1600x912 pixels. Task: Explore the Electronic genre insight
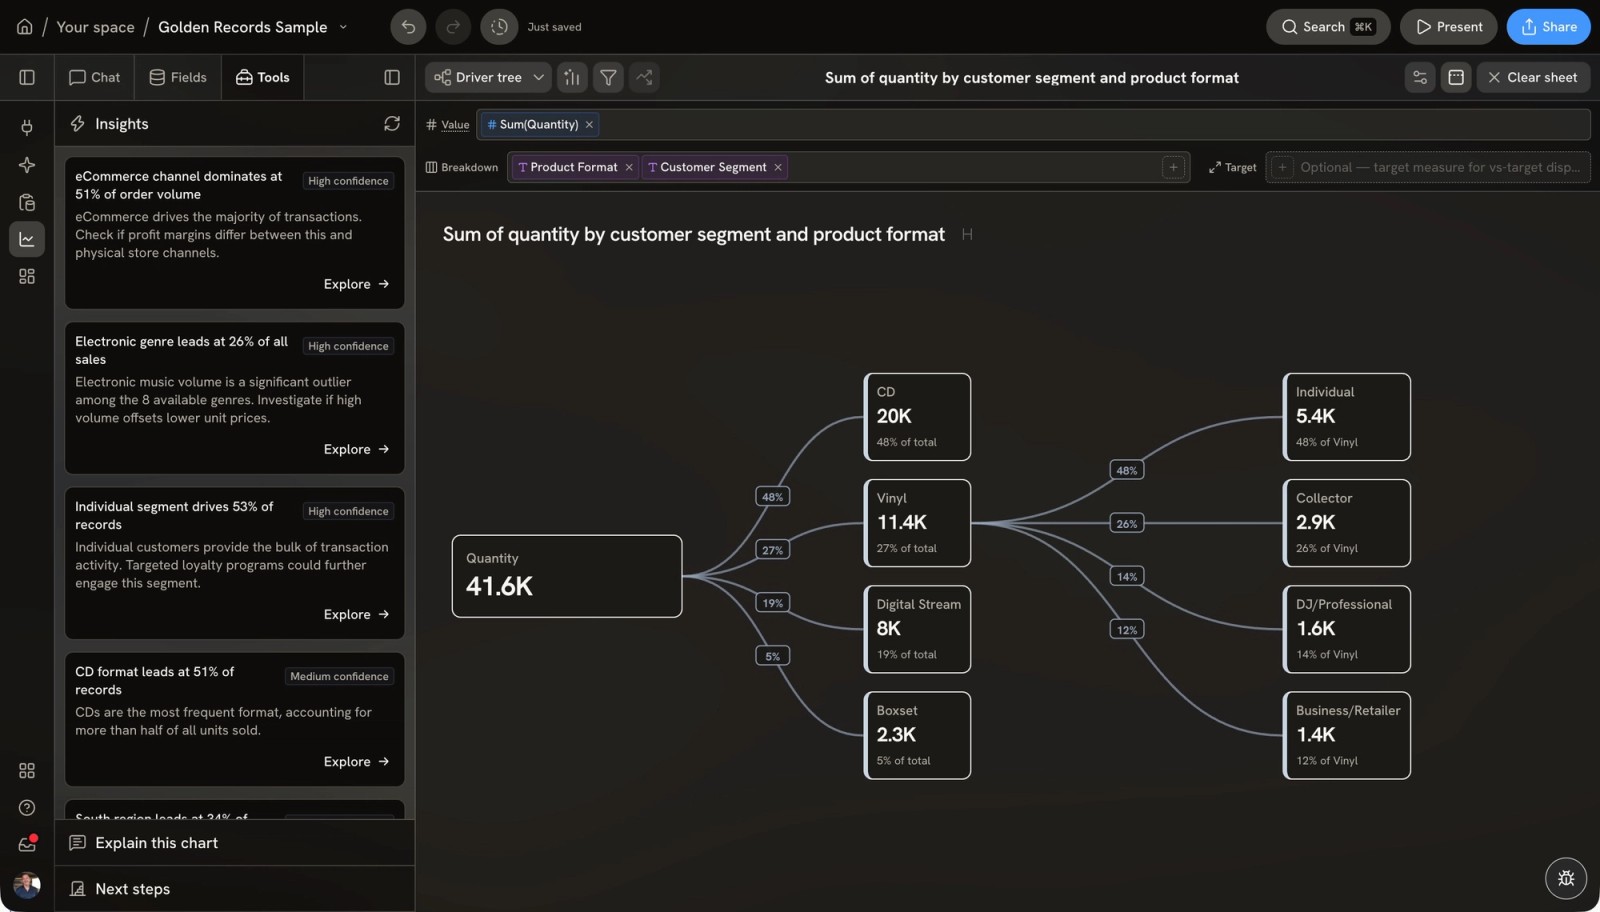tap(356, 449)
